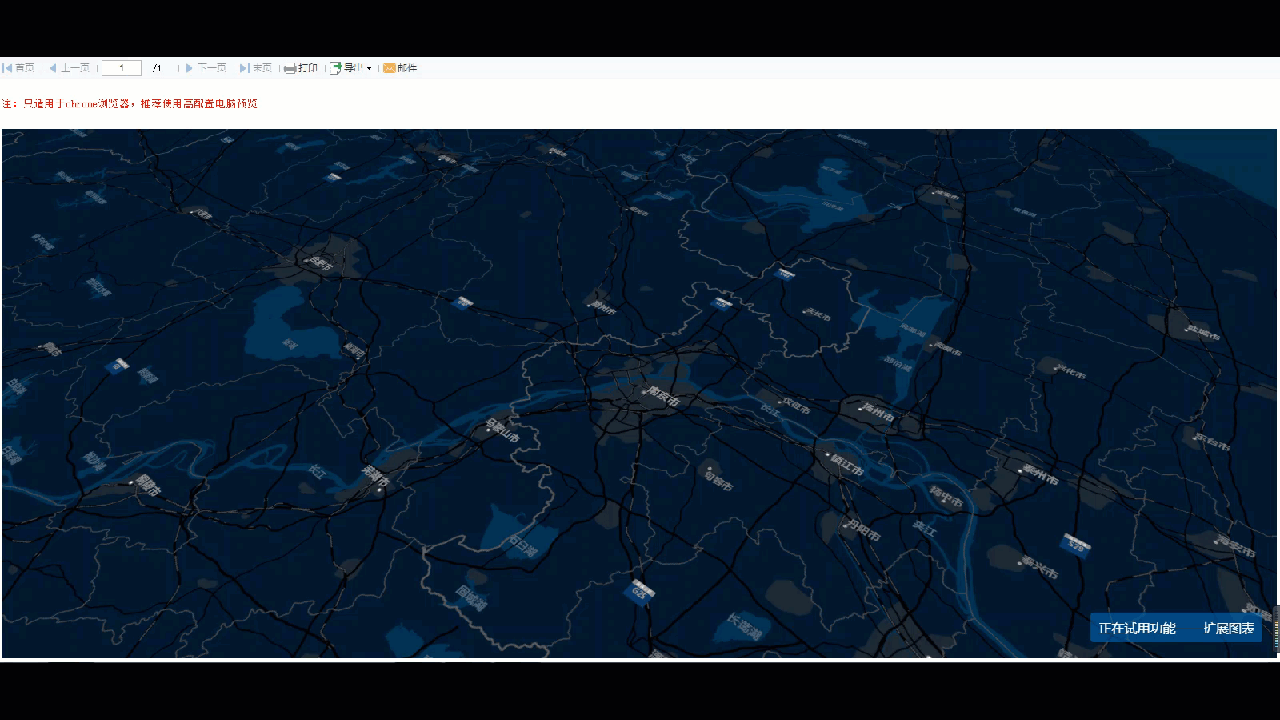Click the highway shield near 泰兴市

(x=1075, y=544)
